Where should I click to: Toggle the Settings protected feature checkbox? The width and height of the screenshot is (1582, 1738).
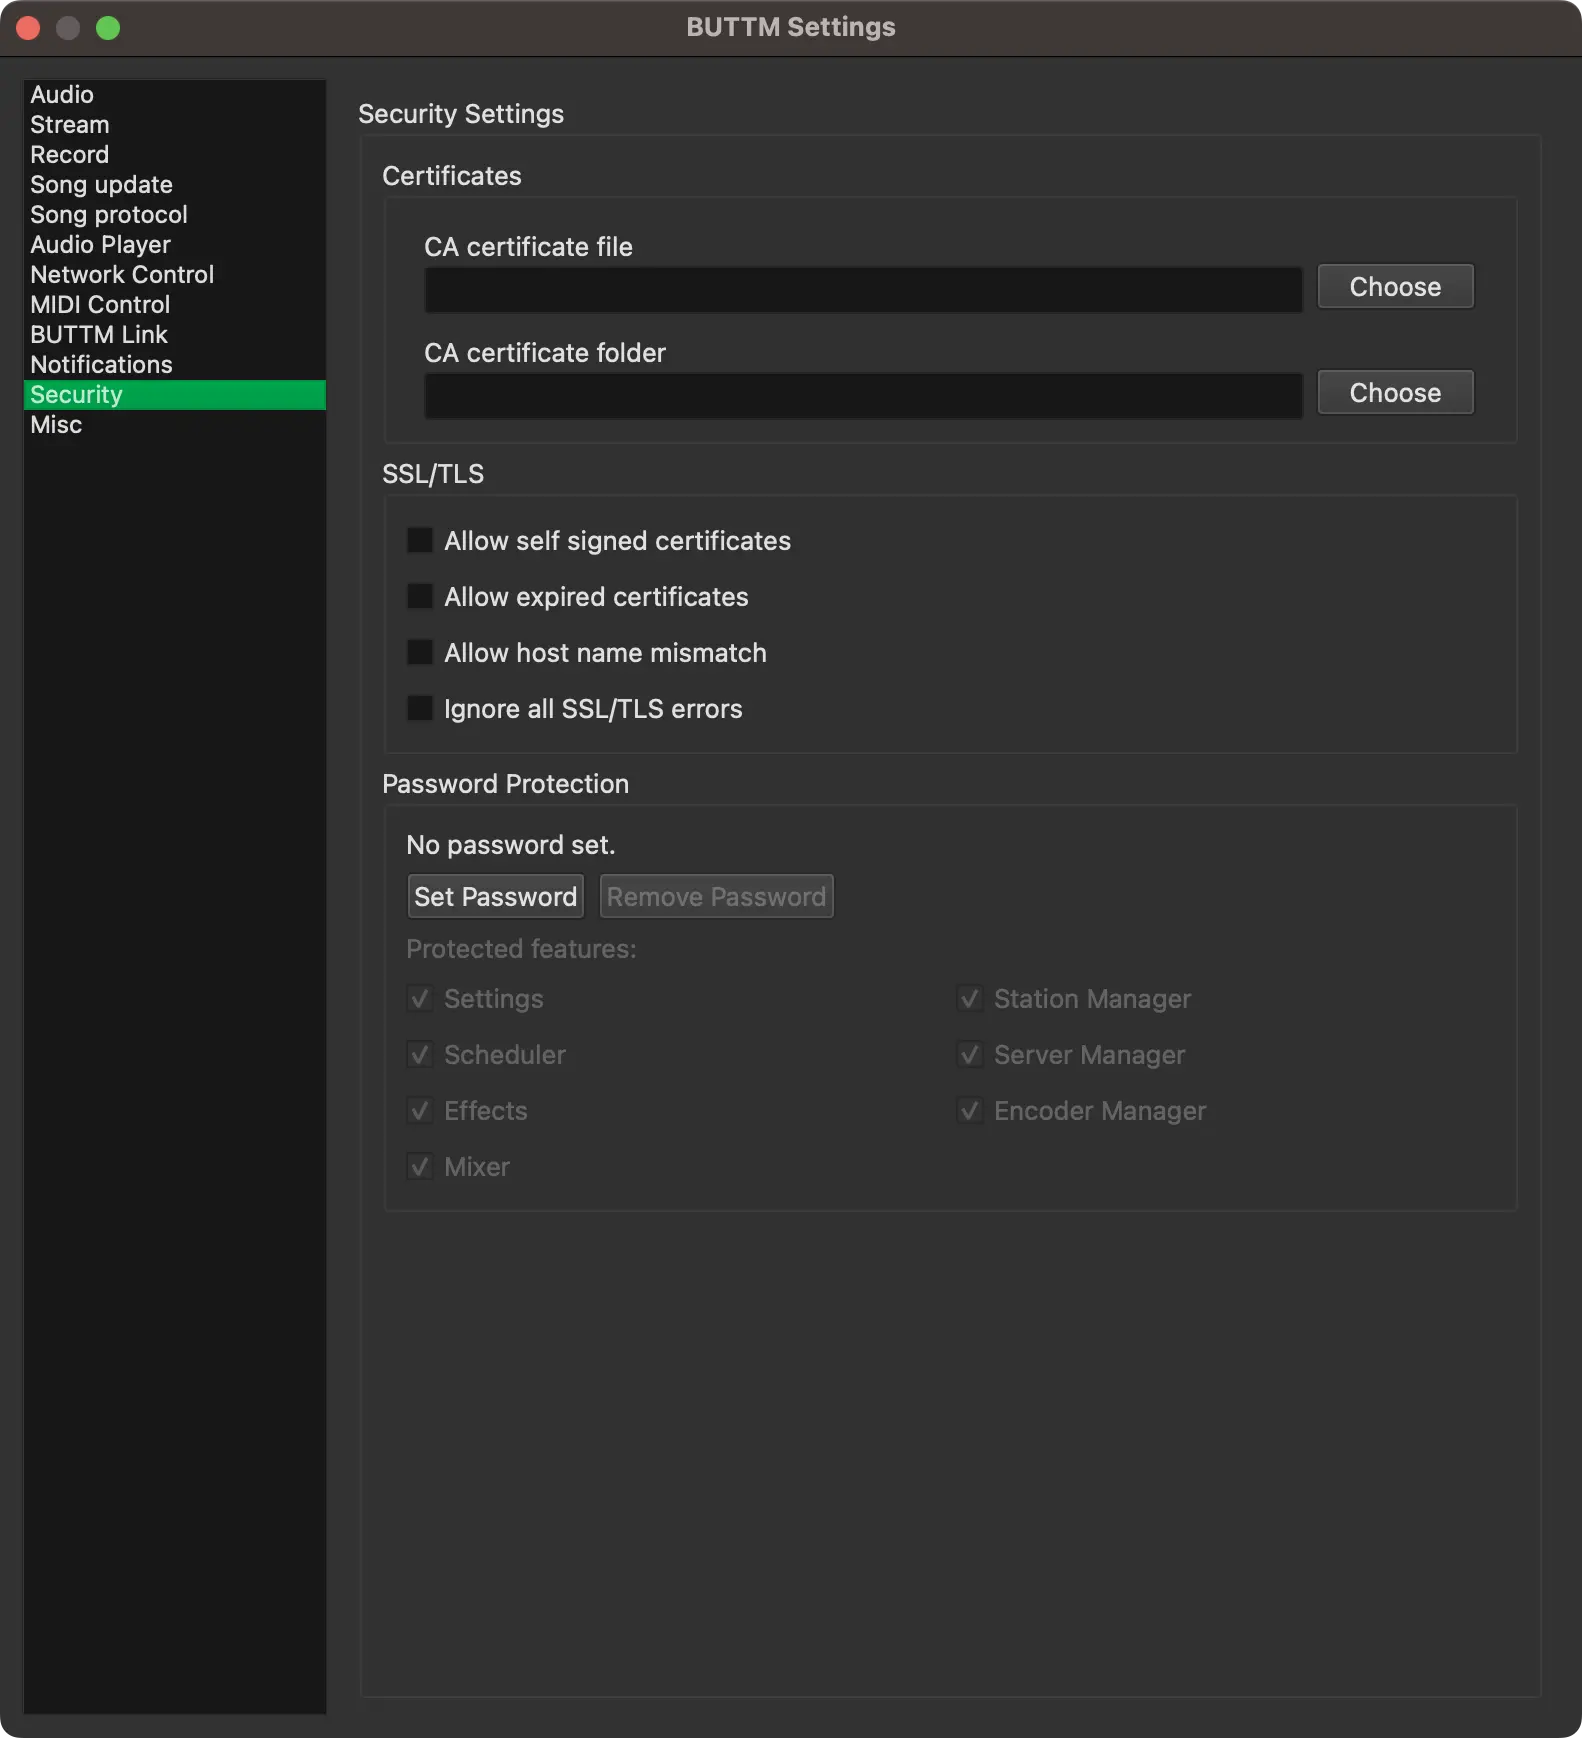pyautogui.click(x=420, y=999)
